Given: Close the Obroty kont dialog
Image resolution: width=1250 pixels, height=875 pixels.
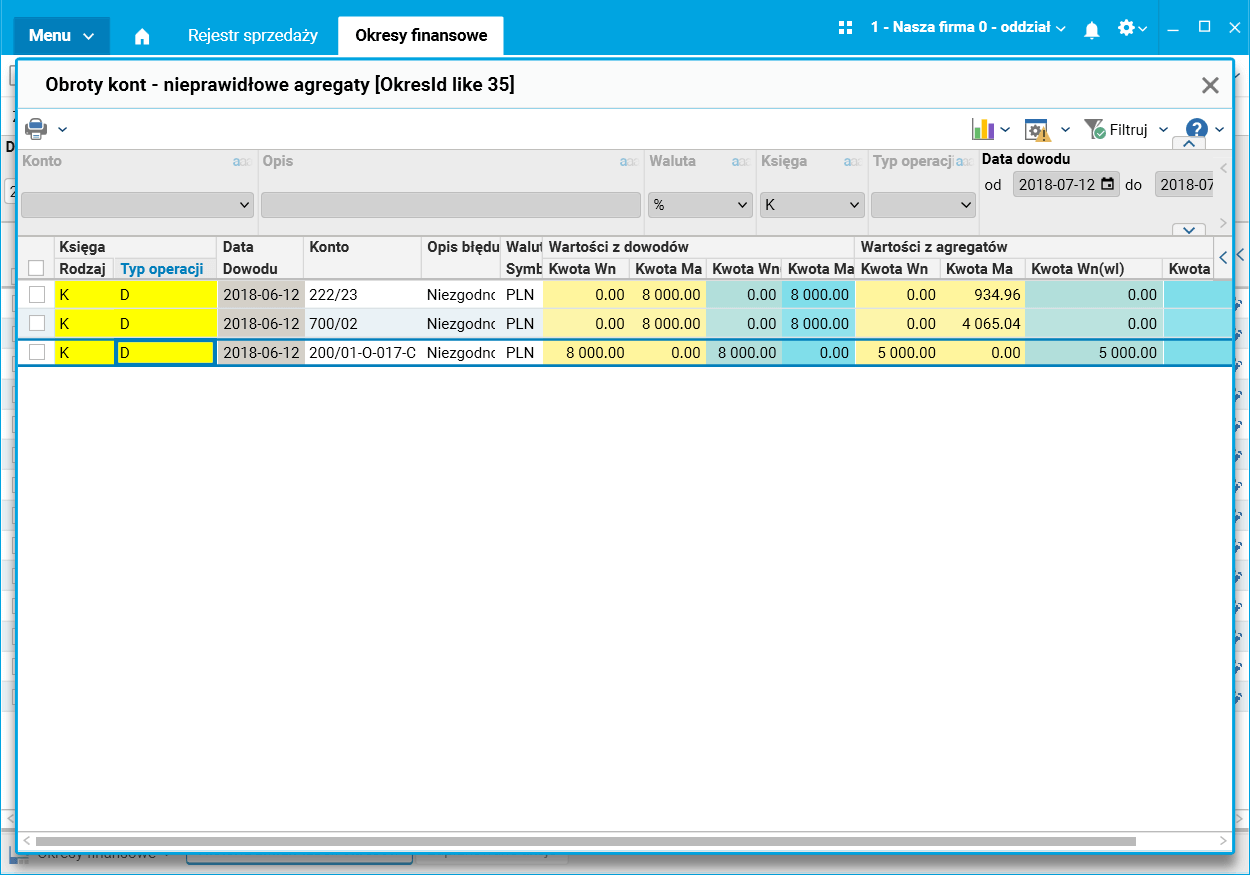Looking at the screenshot, I should (1210, 86).
